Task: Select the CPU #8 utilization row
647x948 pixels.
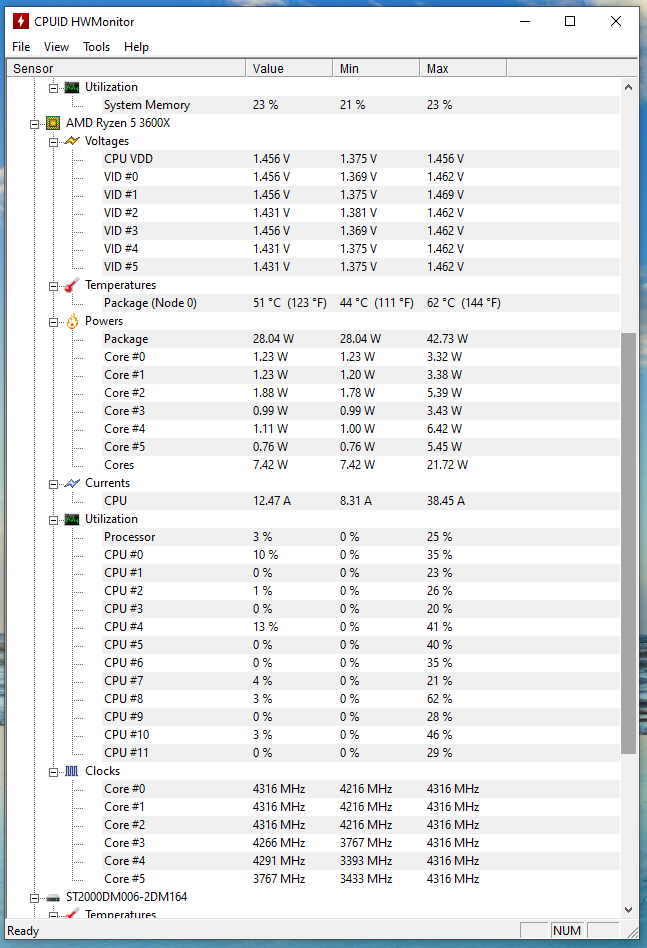Action: 361,699
